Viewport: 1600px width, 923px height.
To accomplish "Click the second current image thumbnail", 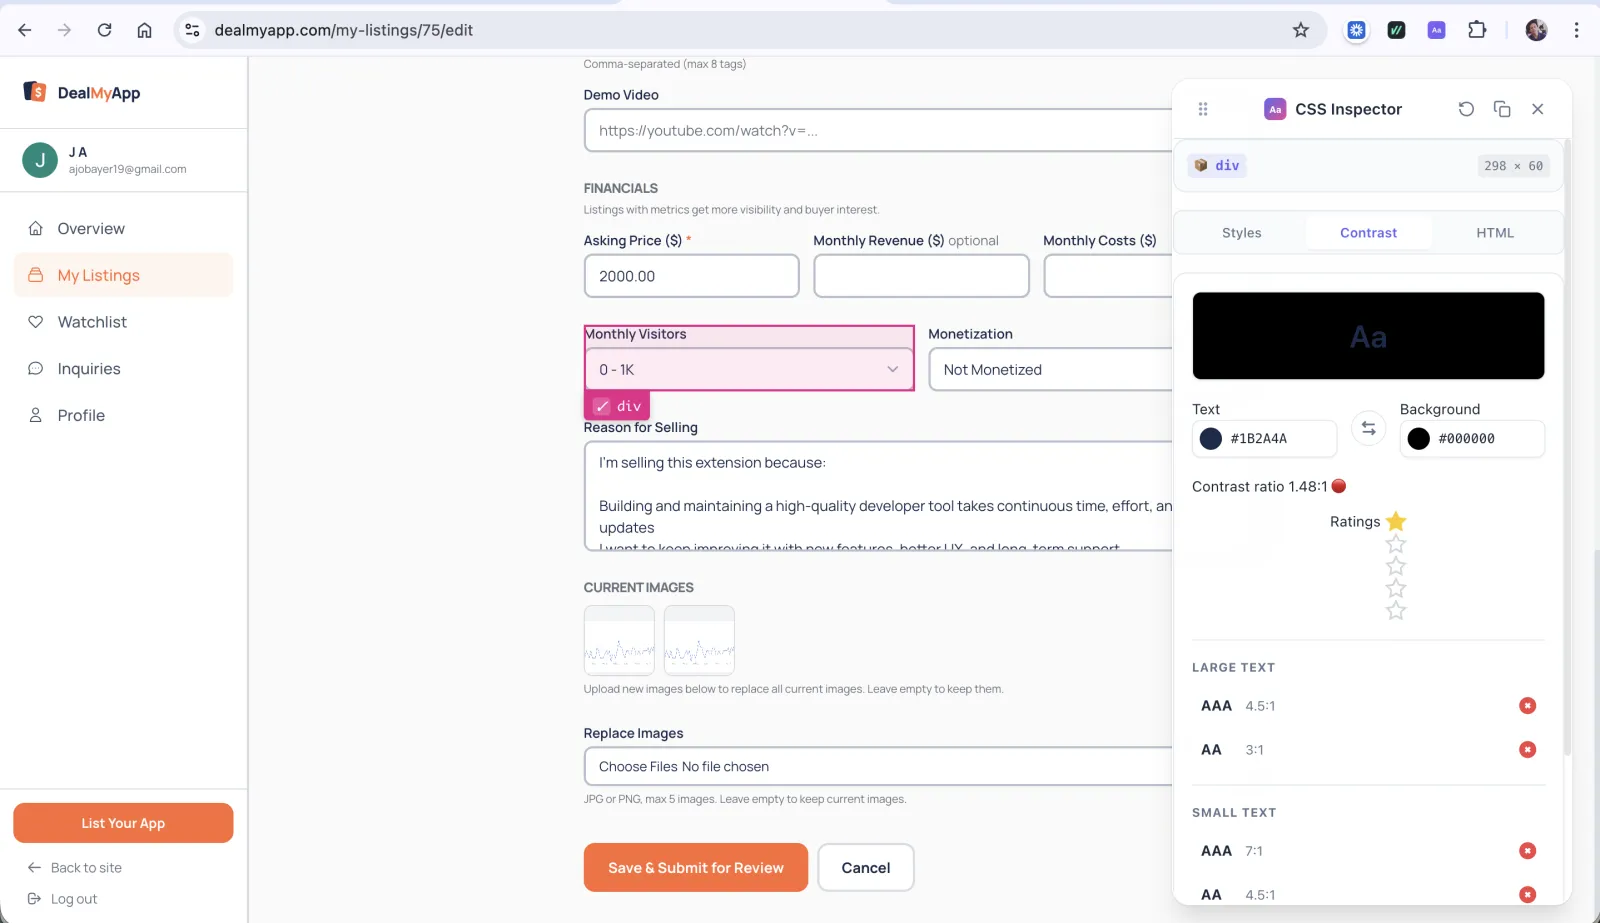I will coord(699,640).
